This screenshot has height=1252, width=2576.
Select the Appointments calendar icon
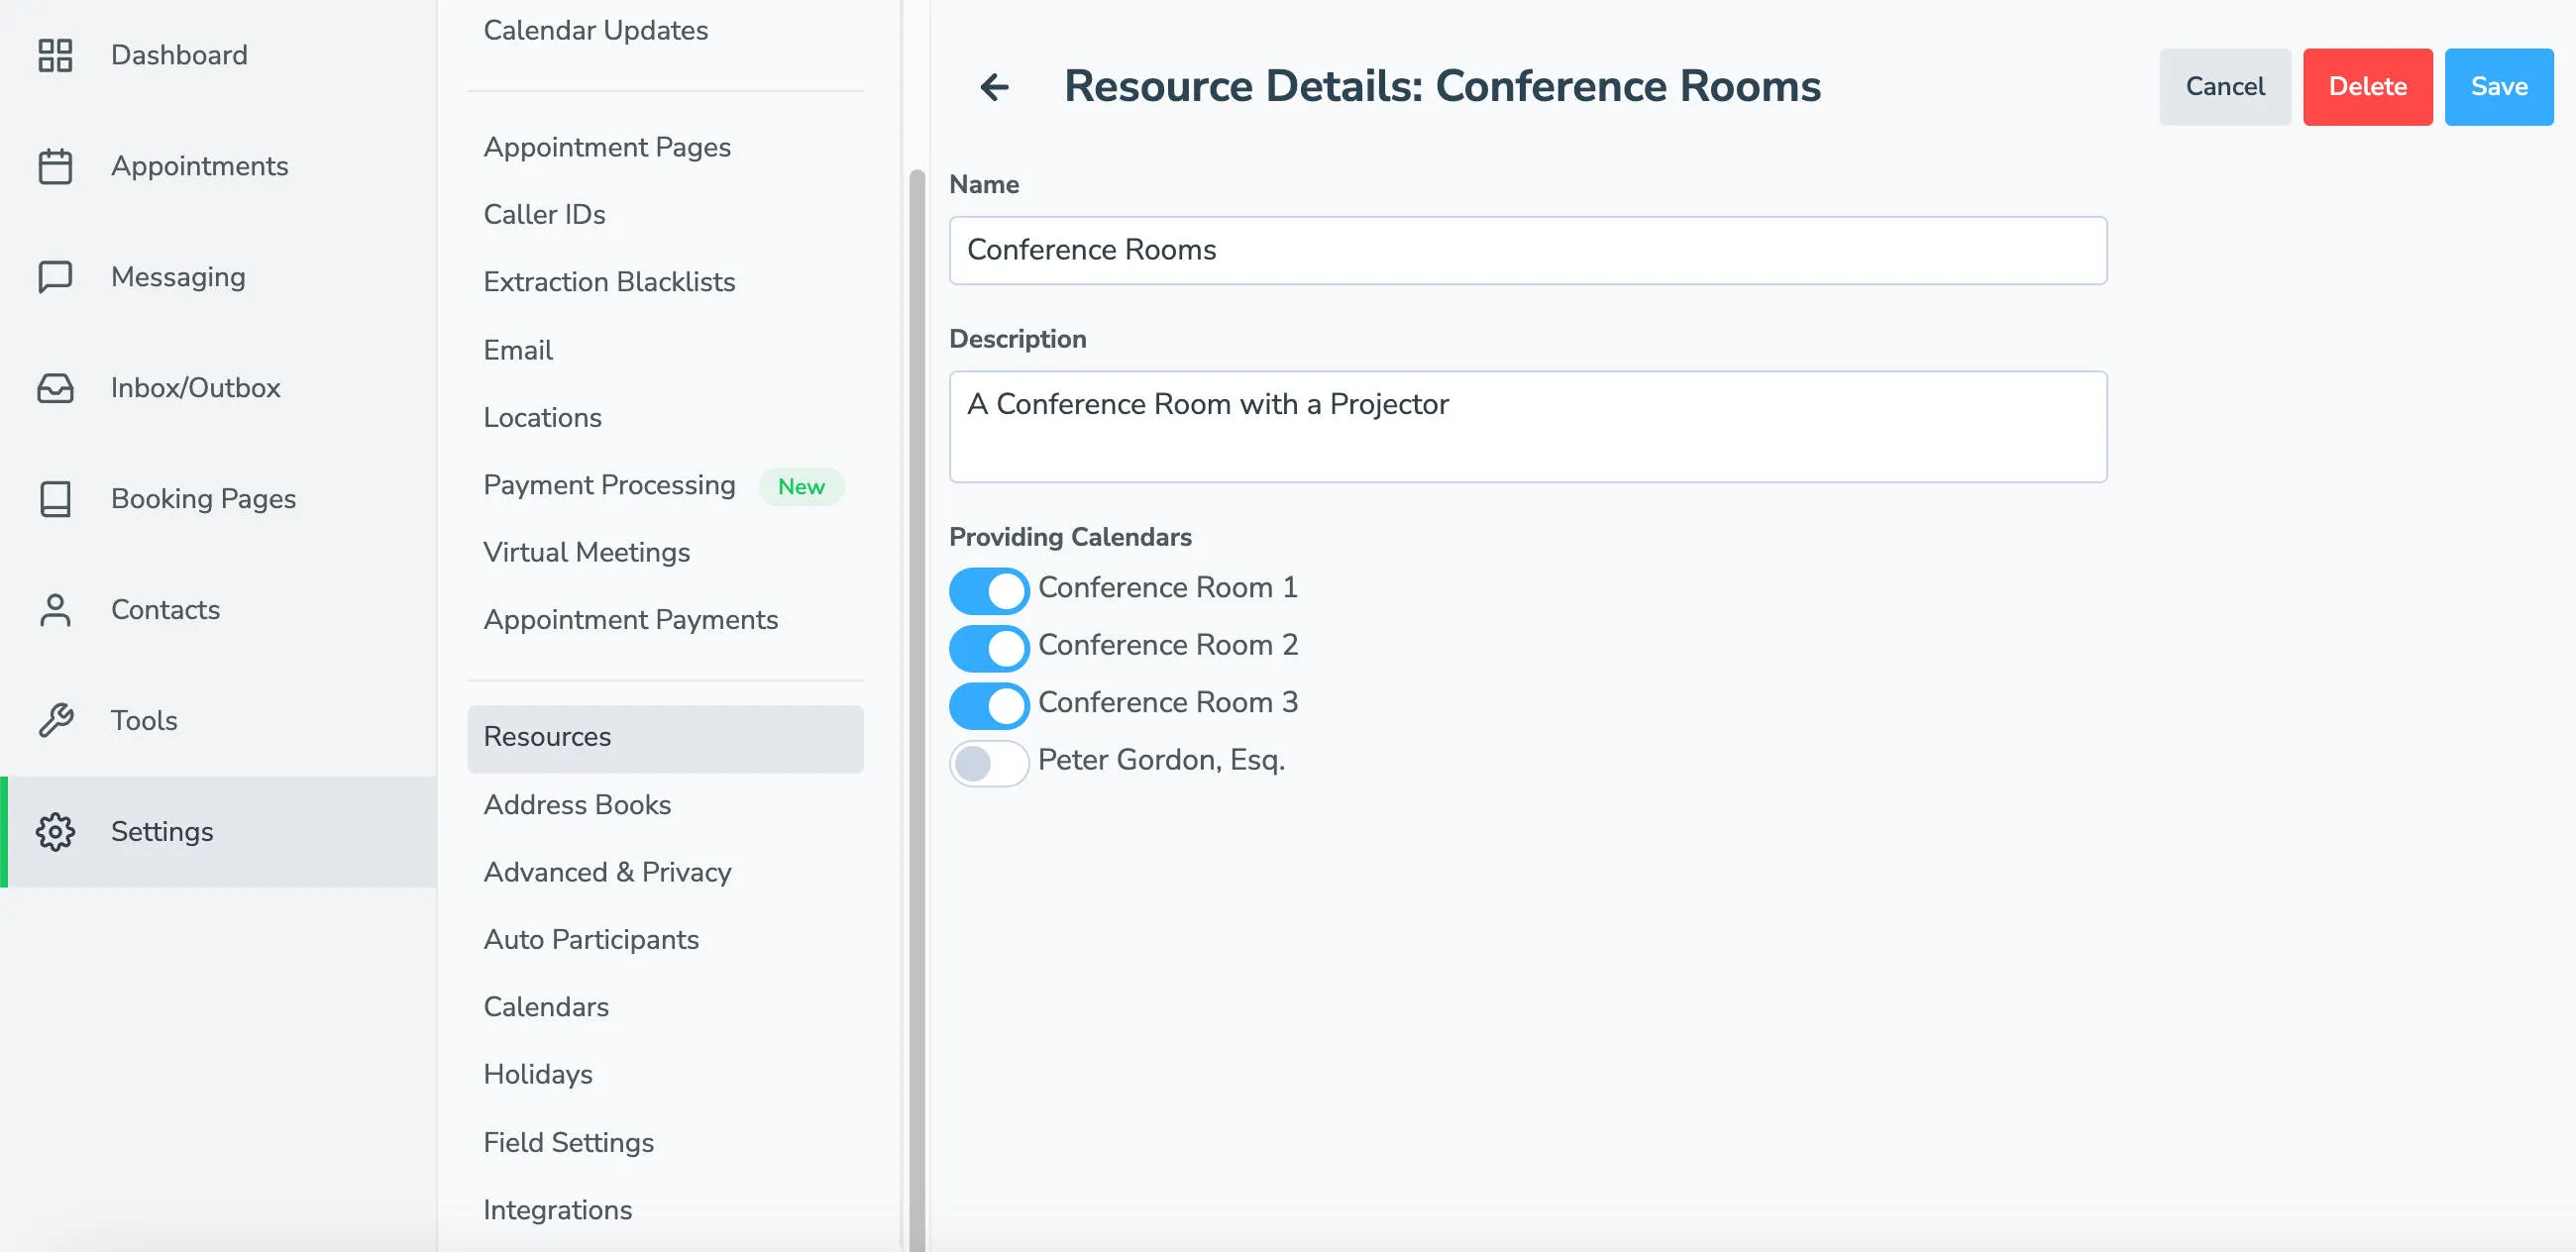tap(55, 166)
